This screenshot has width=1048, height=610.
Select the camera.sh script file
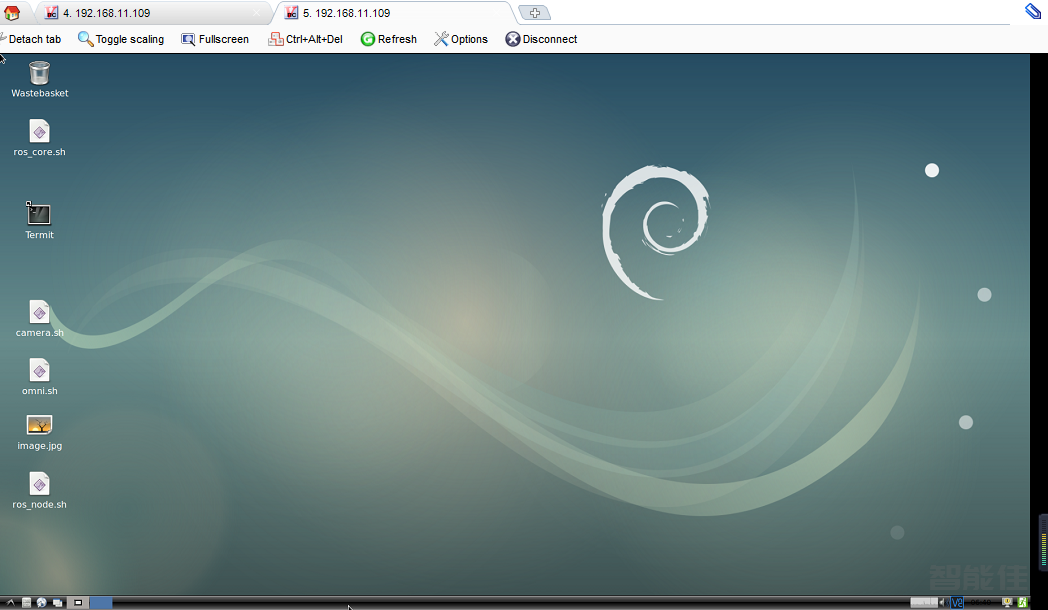(39, 312)
